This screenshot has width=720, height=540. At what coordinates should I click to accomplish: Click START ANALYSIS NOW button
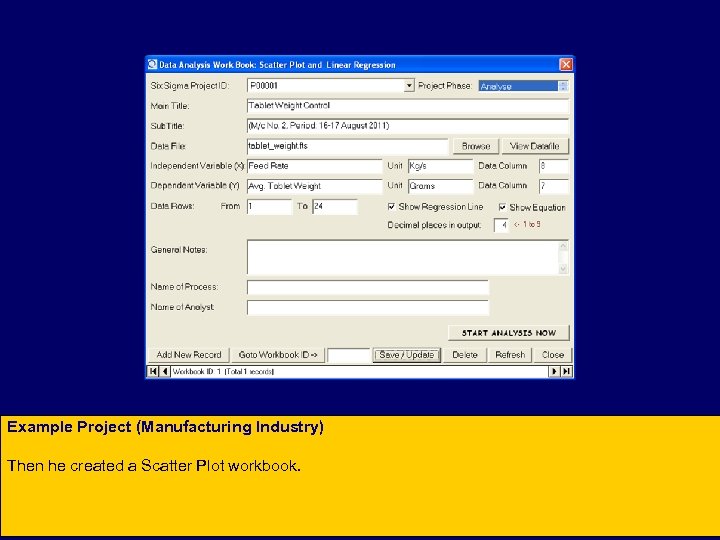point(509,333)
